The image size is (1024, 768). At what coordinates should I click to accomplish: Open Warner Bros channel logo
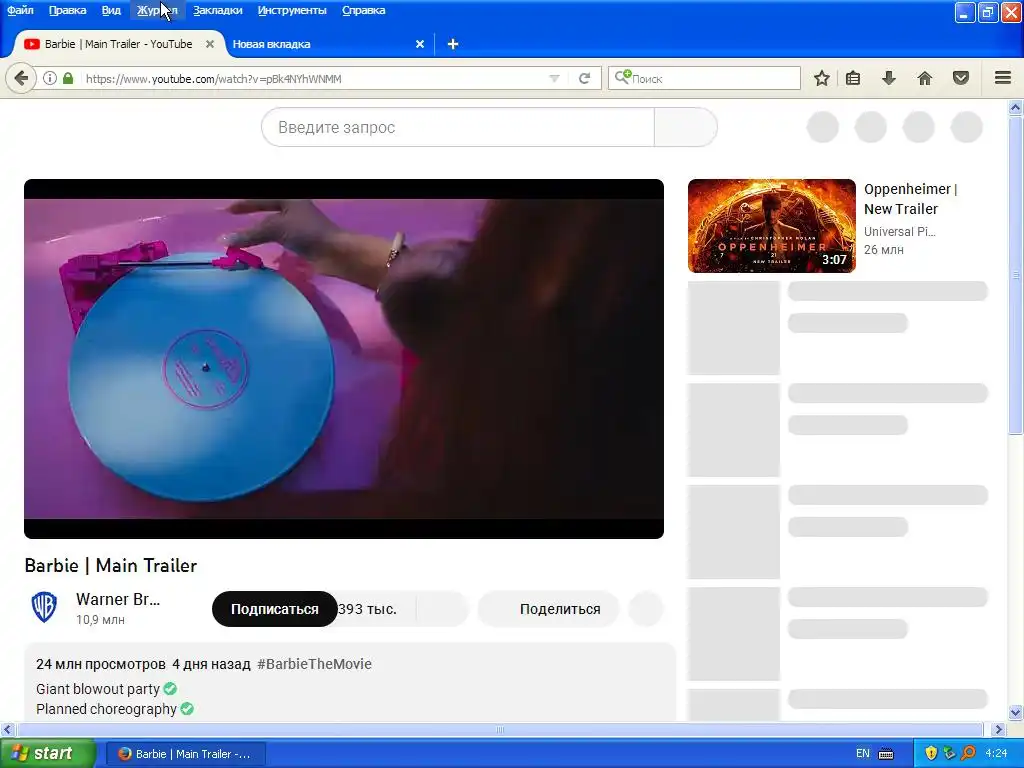pyautogui.click(x=44, y=607)
